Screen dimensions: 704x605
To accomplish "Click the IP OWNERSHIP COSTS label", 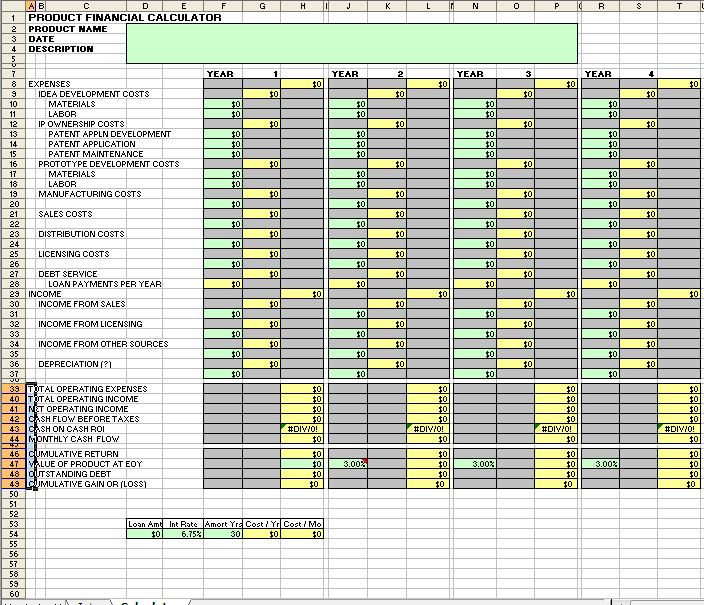I will (x=81, y=124).
